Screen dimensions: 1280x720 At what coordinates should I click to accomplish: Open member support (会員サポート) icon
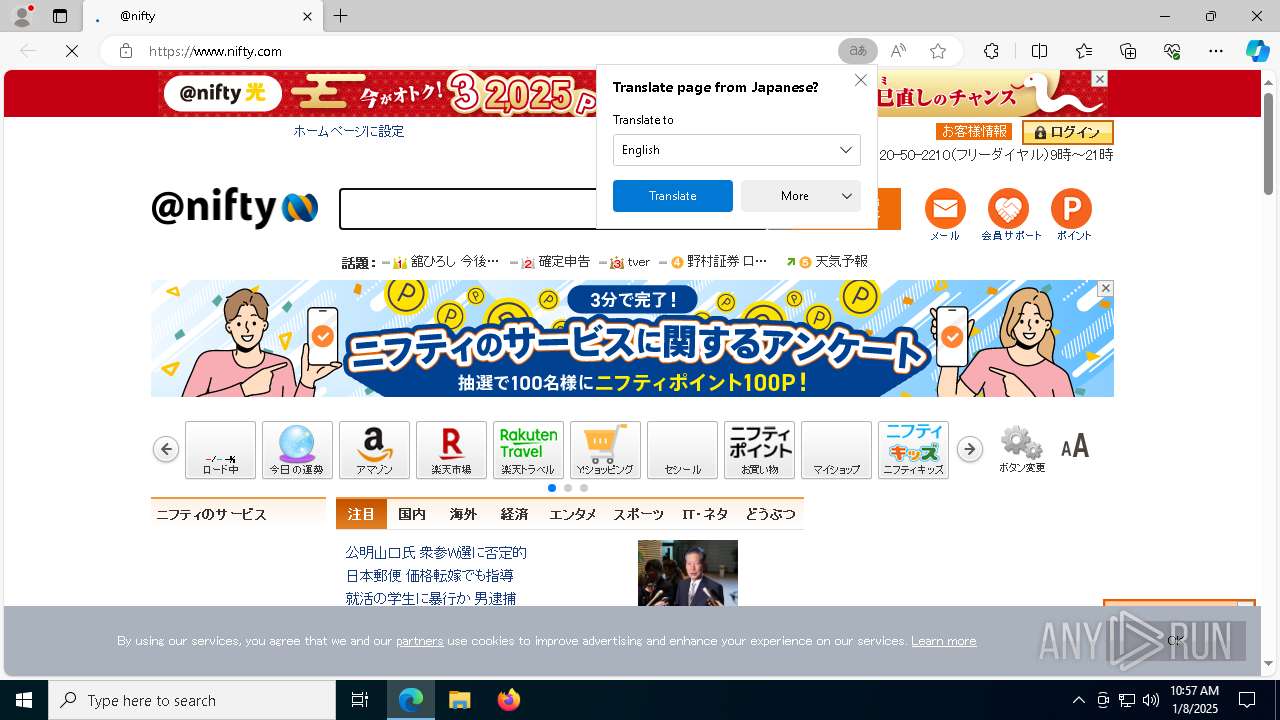(1011, 215)
